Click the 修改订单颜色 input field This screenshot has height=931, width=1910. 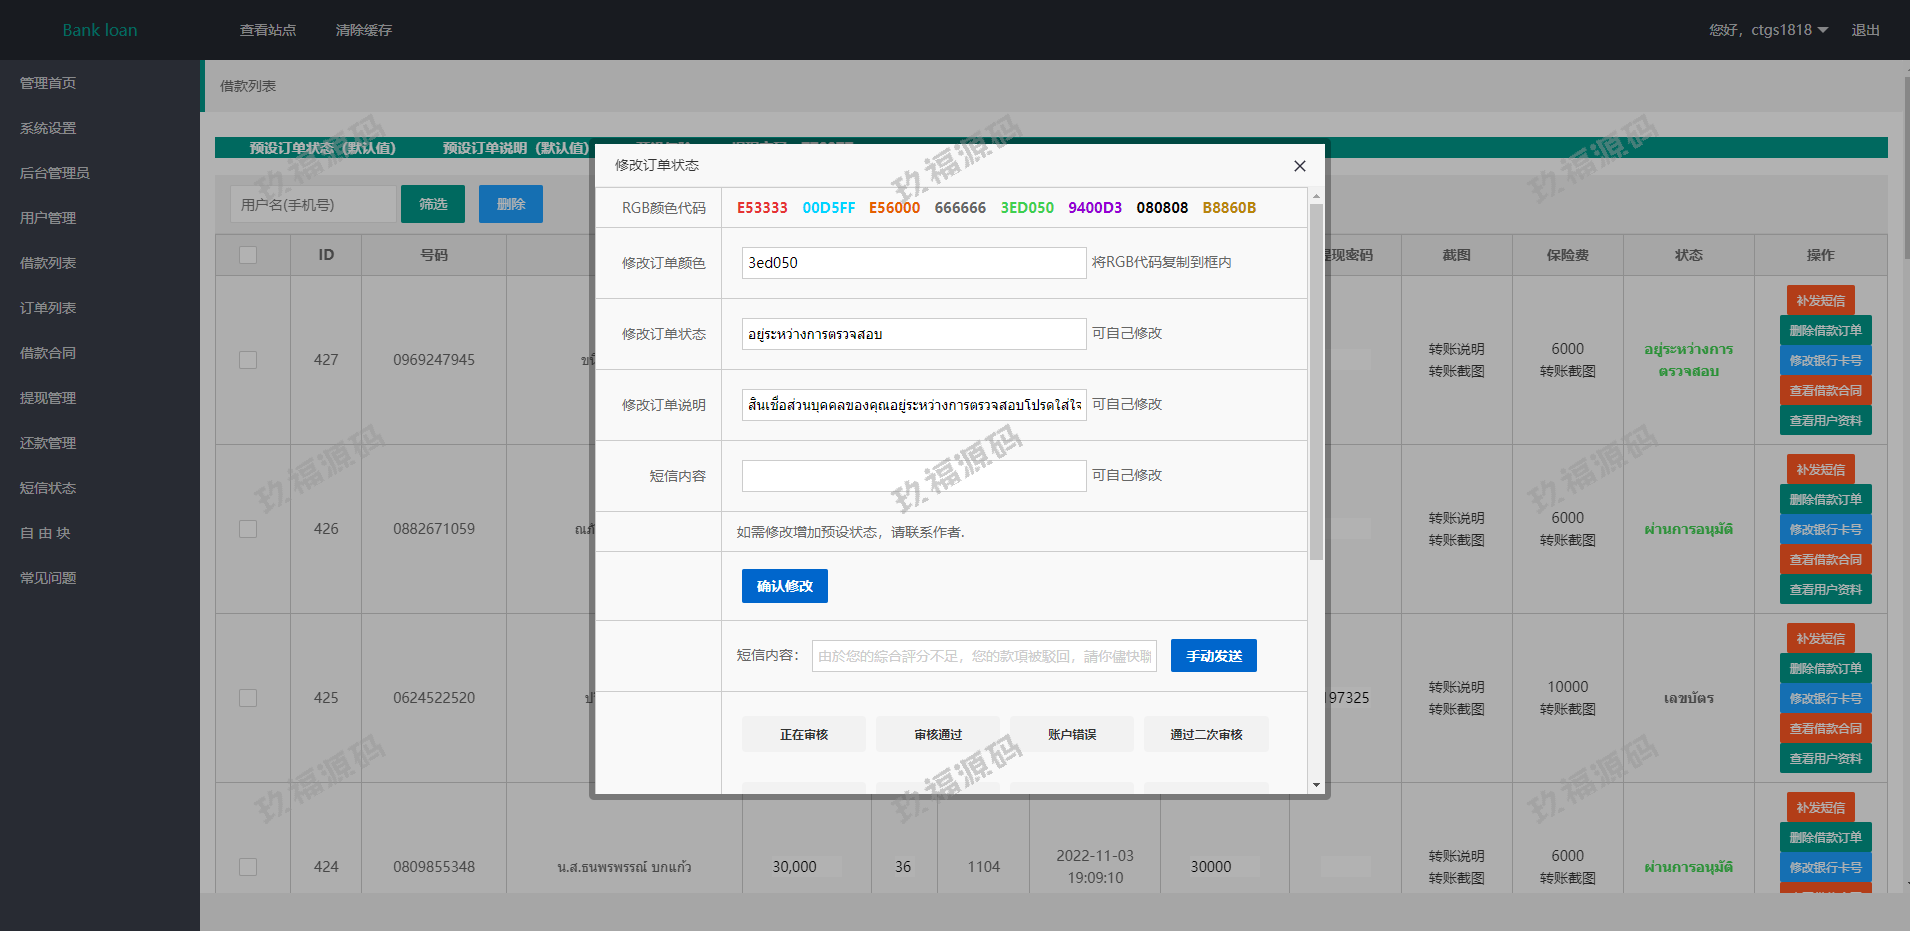click(913, 263)
